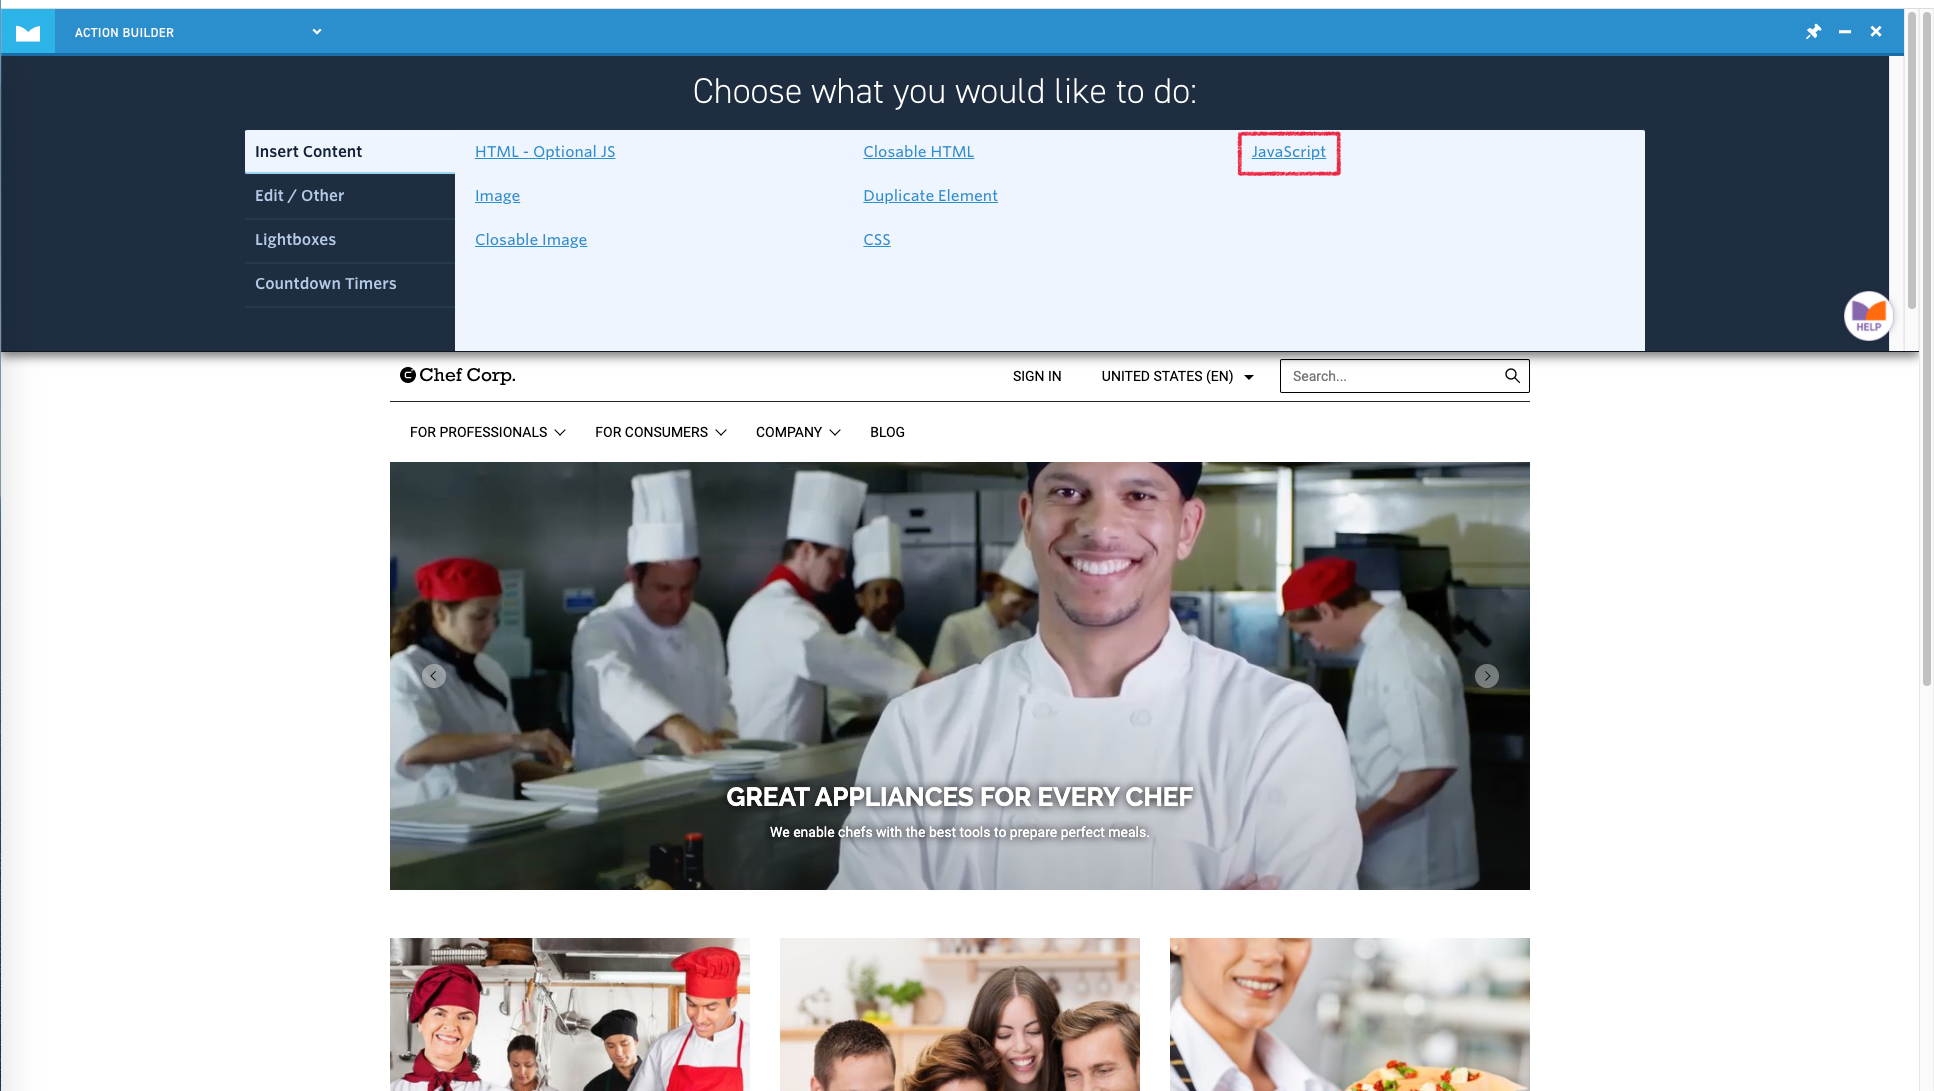Expand the COMPANY navigation dropdown
The height and width of the screenshot is (1091, 1934).
point(797,432)
